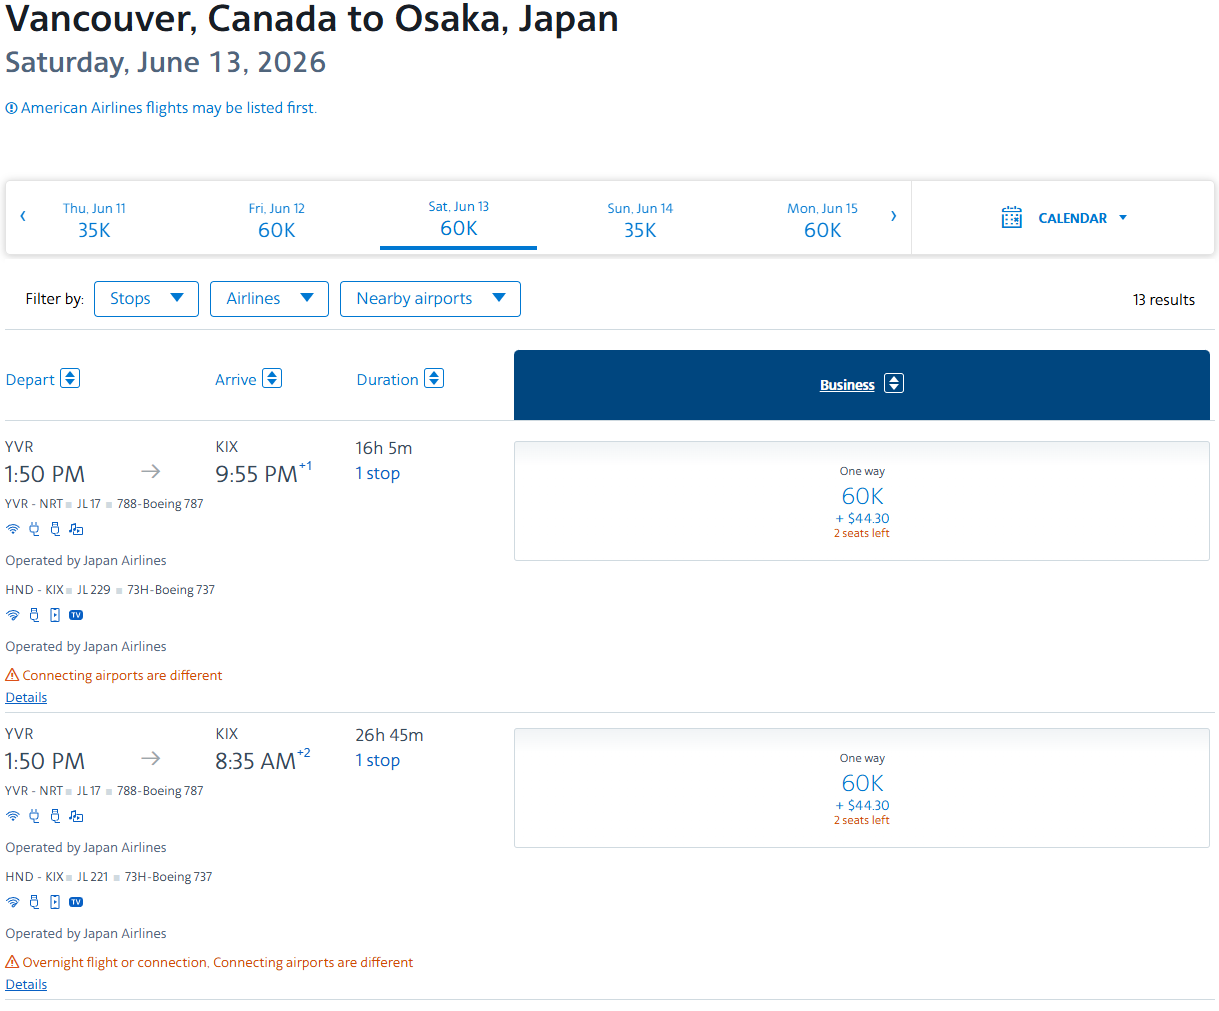
Task: Select 60K business fare for the 26h 45m flight
Action: 861,788
